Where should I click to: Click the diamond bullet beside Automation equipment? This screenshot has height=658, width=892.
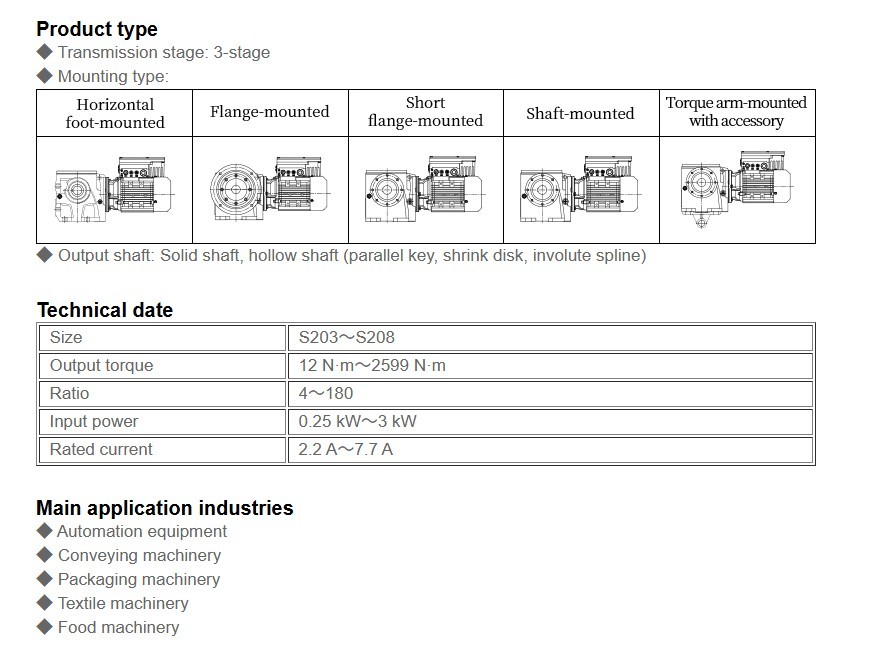(x=44, y=532)
